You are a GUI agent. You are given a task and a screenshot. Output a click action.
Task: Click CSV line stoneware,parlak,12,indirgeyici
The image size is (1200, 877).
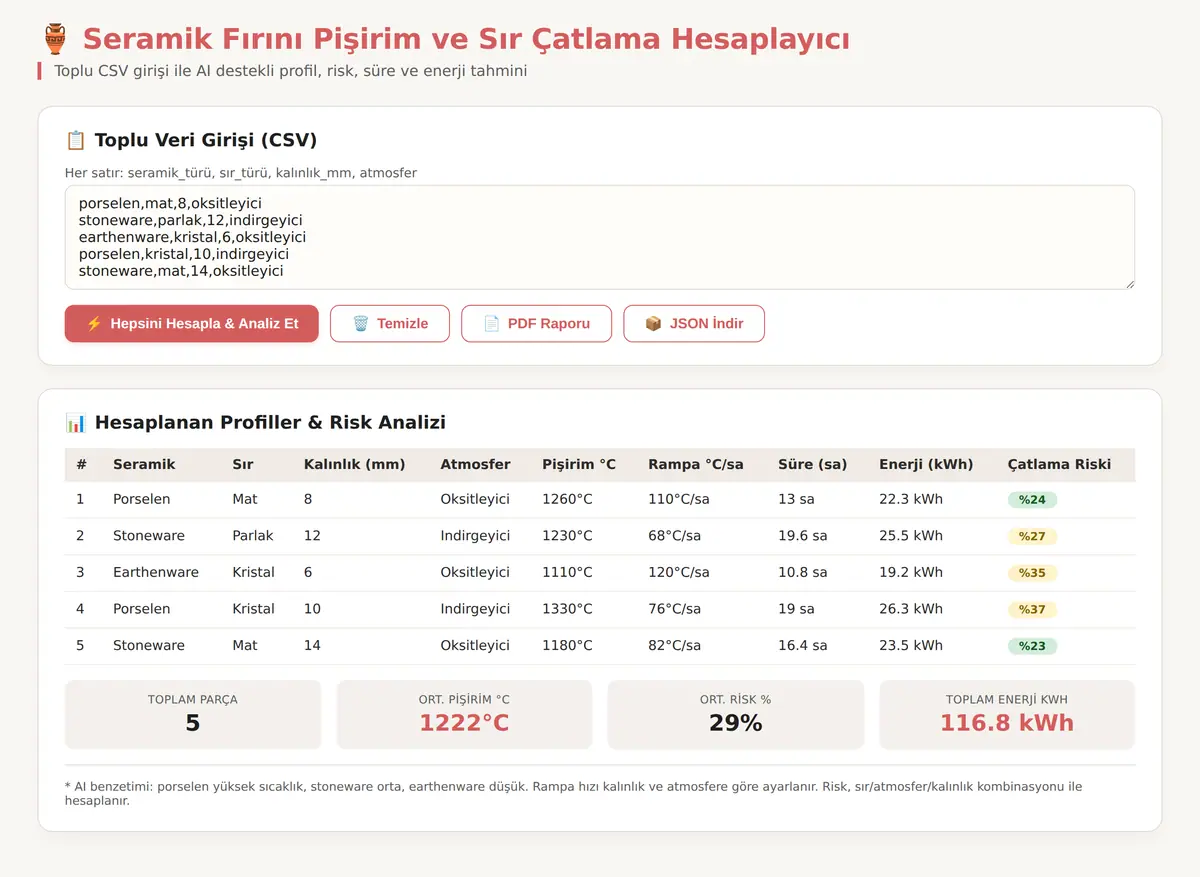(x=190, y=220)
